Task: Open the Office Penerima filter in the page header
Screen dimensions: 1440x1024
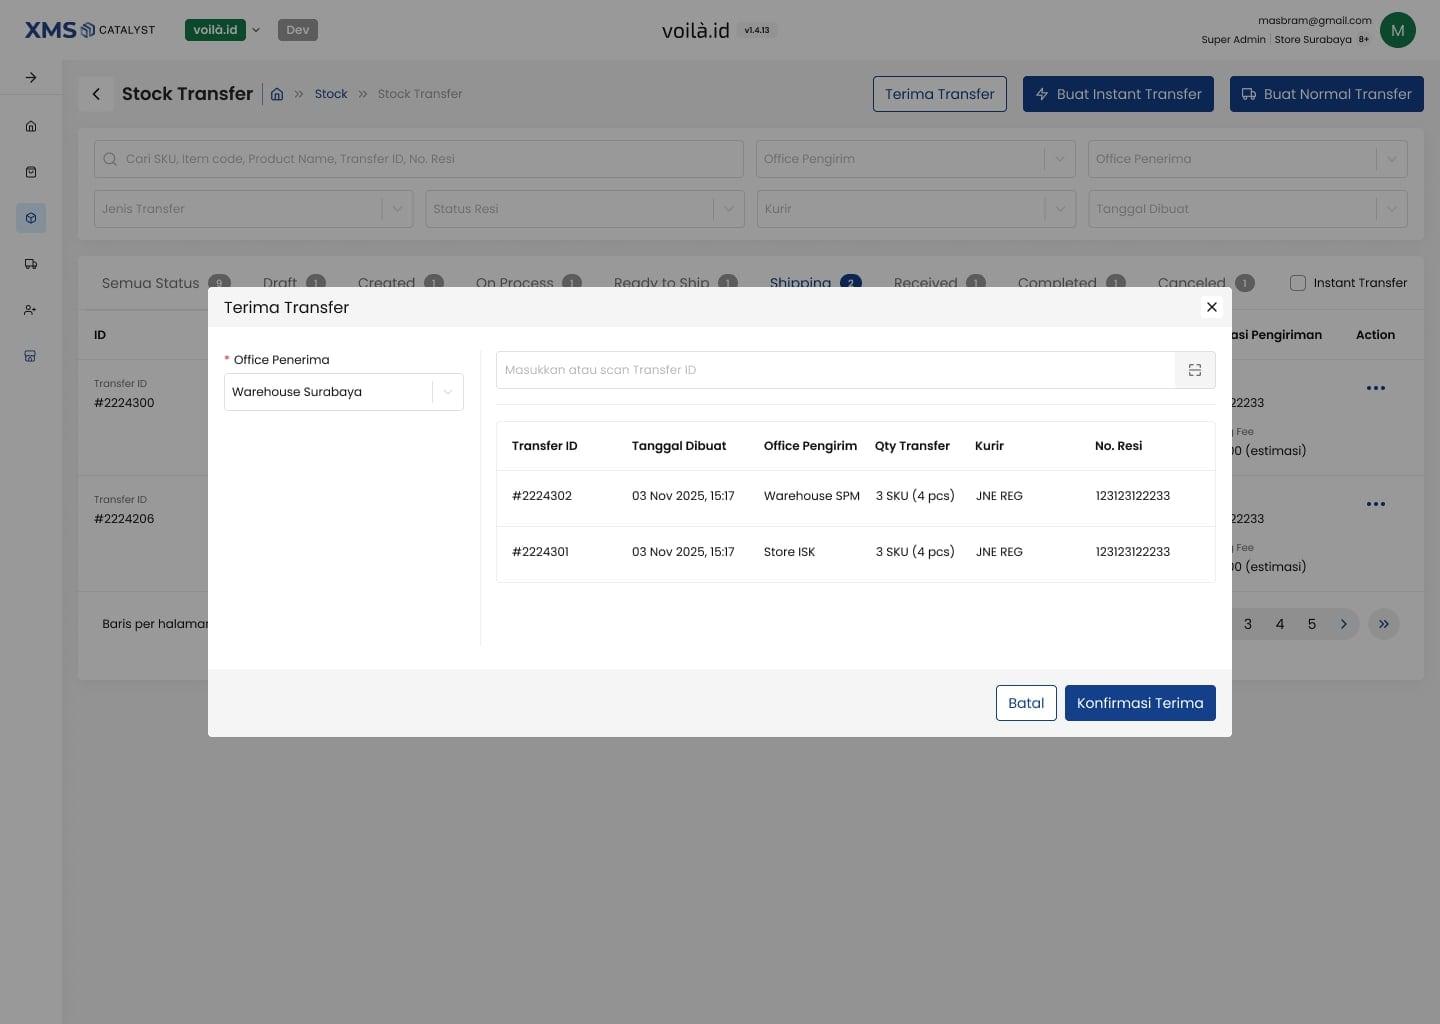Action: (1248, 159)
